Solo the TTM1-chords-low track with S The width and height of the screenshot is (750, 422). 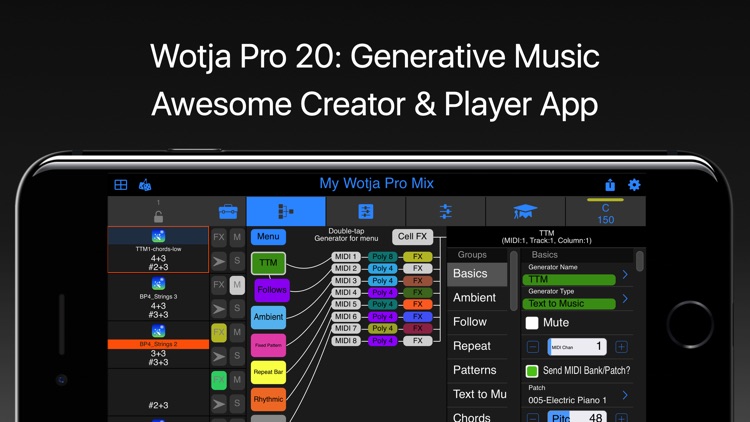pos(237,261)
